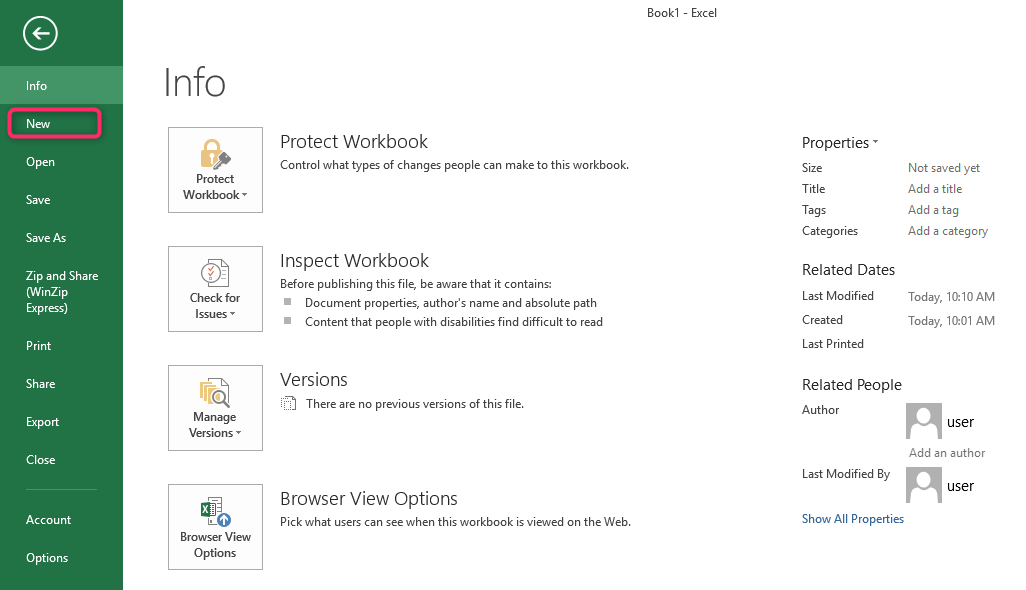Open Browser View Options icon button
The width and height of the screenshot is (1026, 590).
(215, 513)
